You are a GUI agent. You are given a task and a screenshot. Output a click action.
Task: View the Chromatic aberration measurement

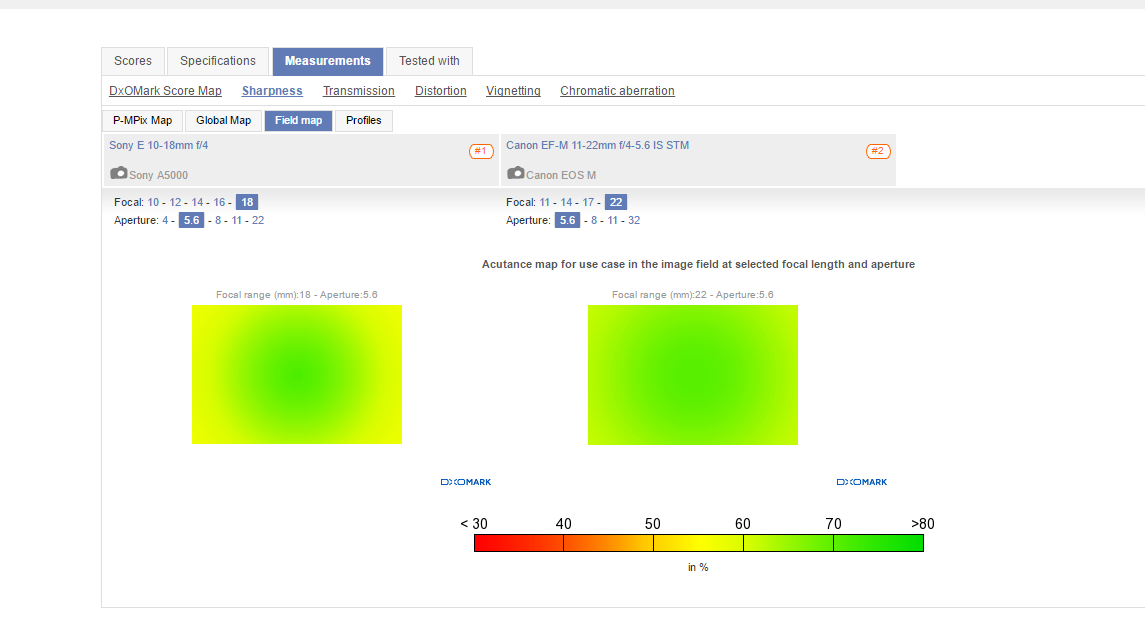617,91
